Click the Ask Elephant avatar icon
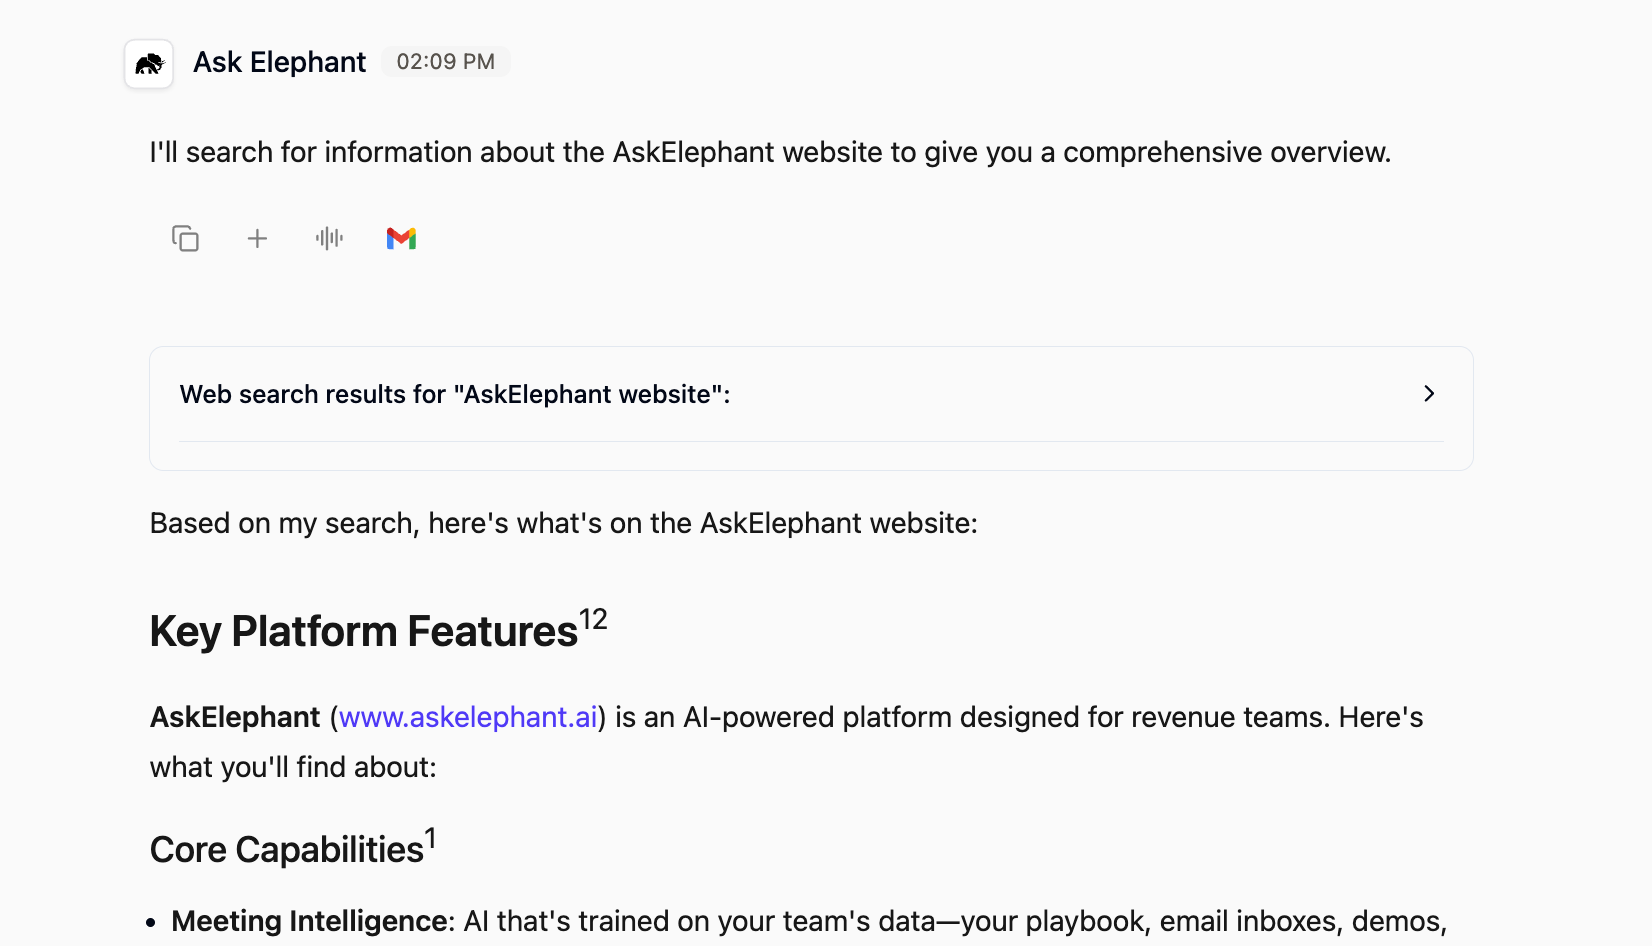Image resolution: width=1652 pixels, height=946 pixels. pyautogui.click(x=149, y=64)
